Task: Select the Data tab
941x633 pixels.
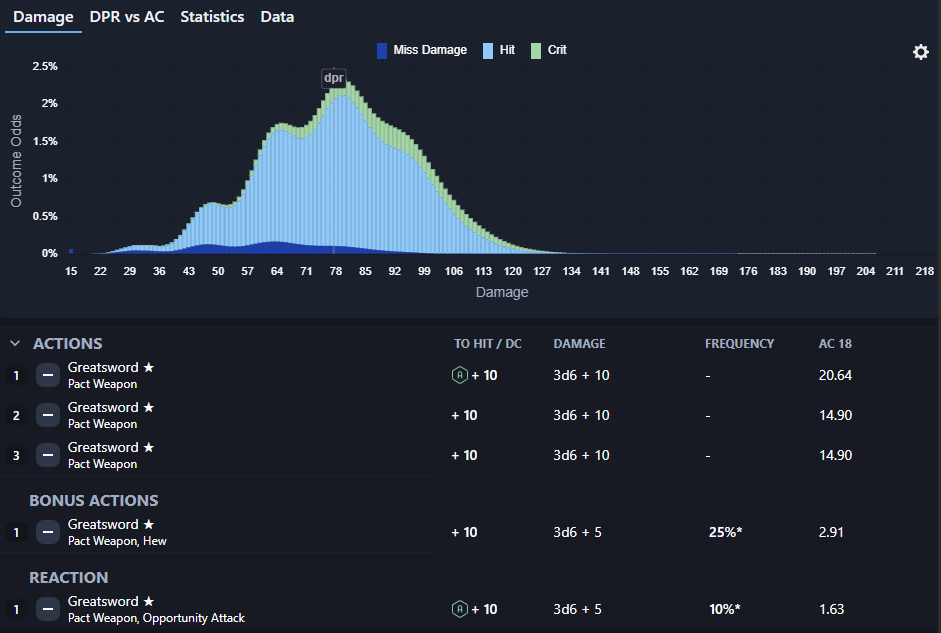Action: (277, 17)
